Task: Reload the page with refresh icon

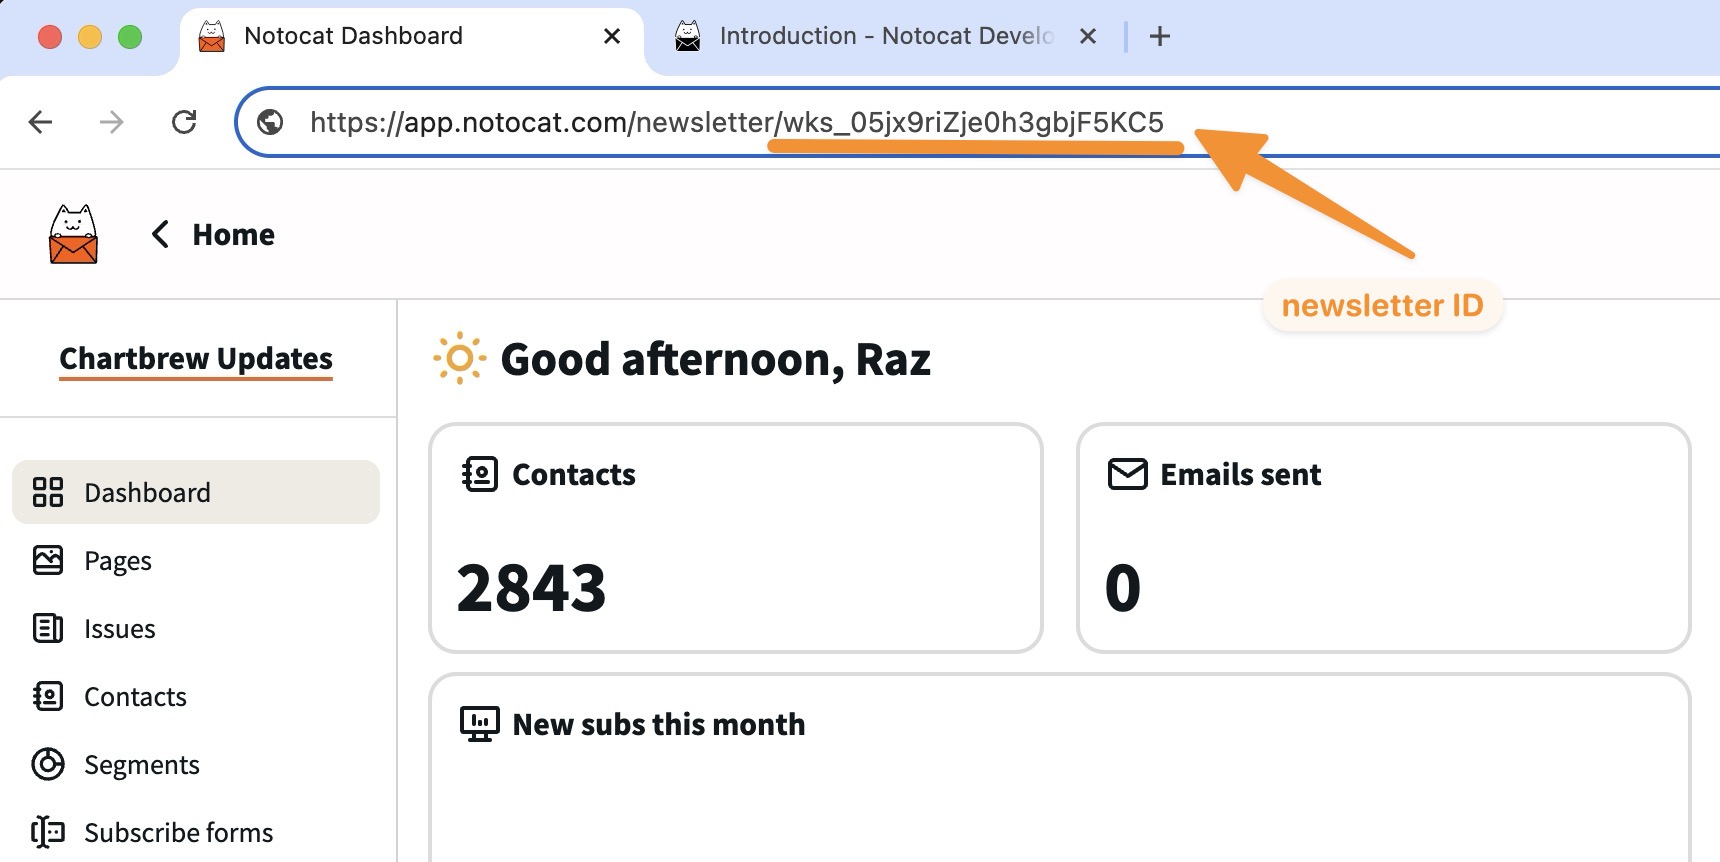Action: point(184,122)
